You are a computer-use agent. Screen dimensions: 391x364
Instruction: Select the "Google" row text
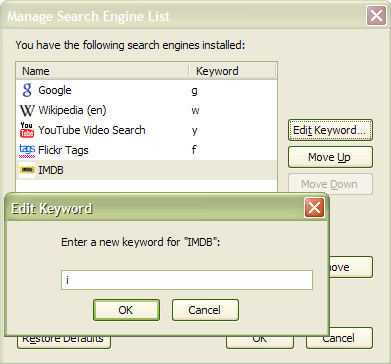click(55, 90)
